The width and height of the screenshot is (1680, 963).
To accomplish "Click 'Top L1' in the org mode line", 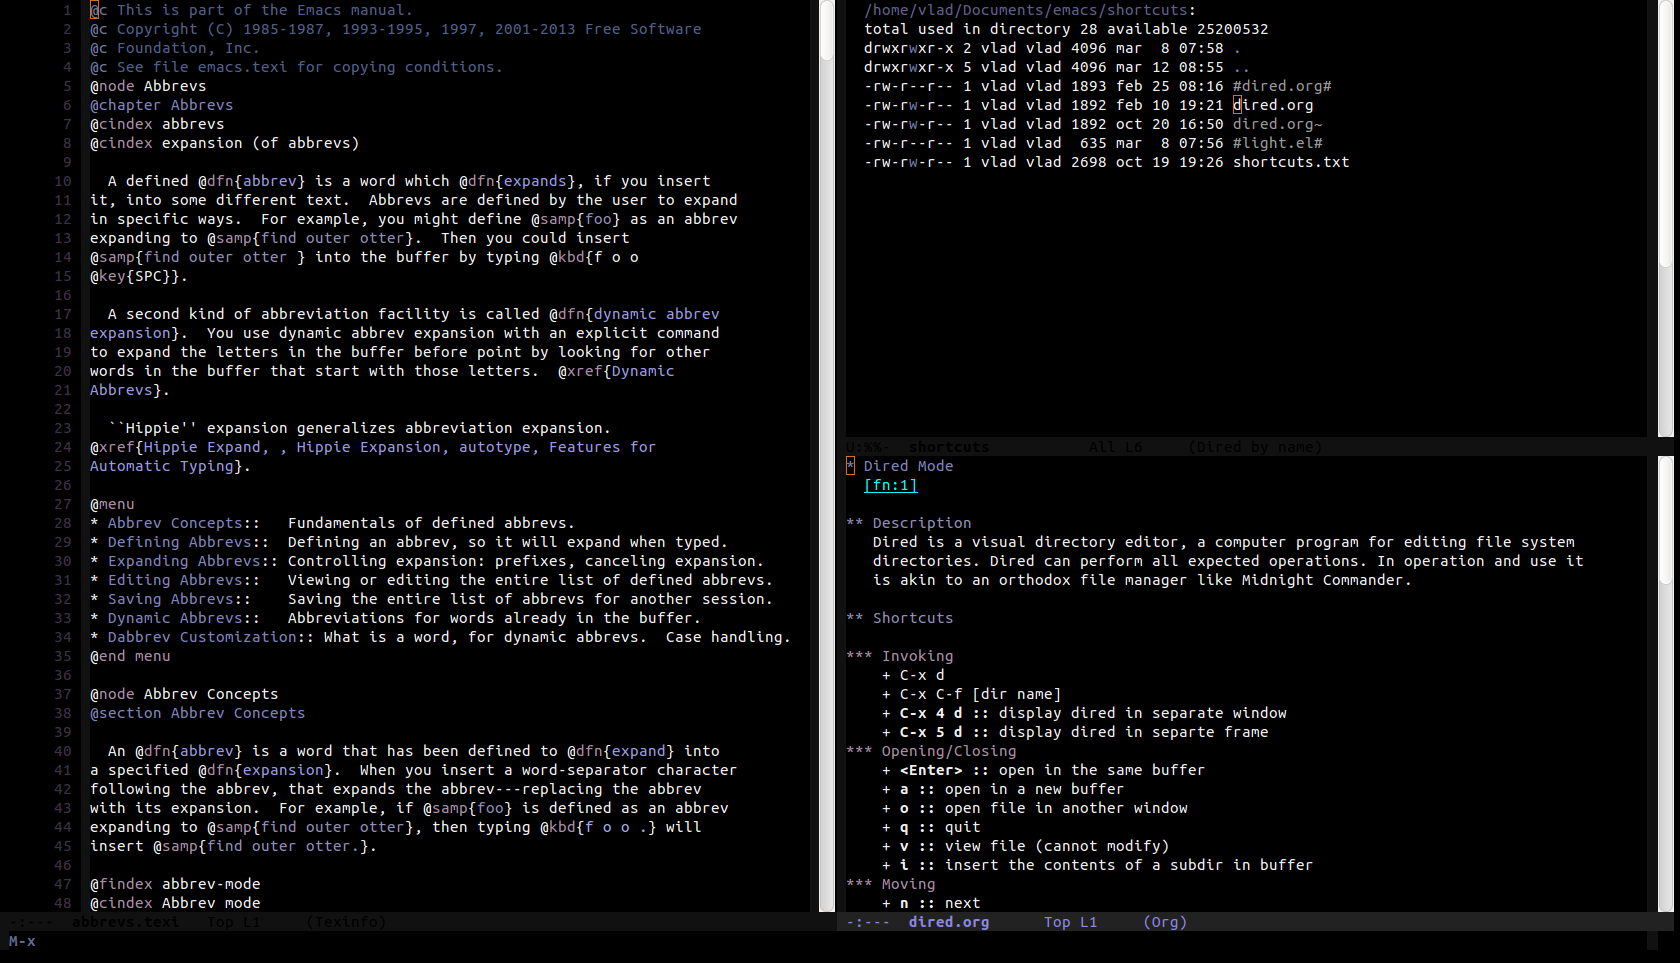I will (x=1070, y=922).
